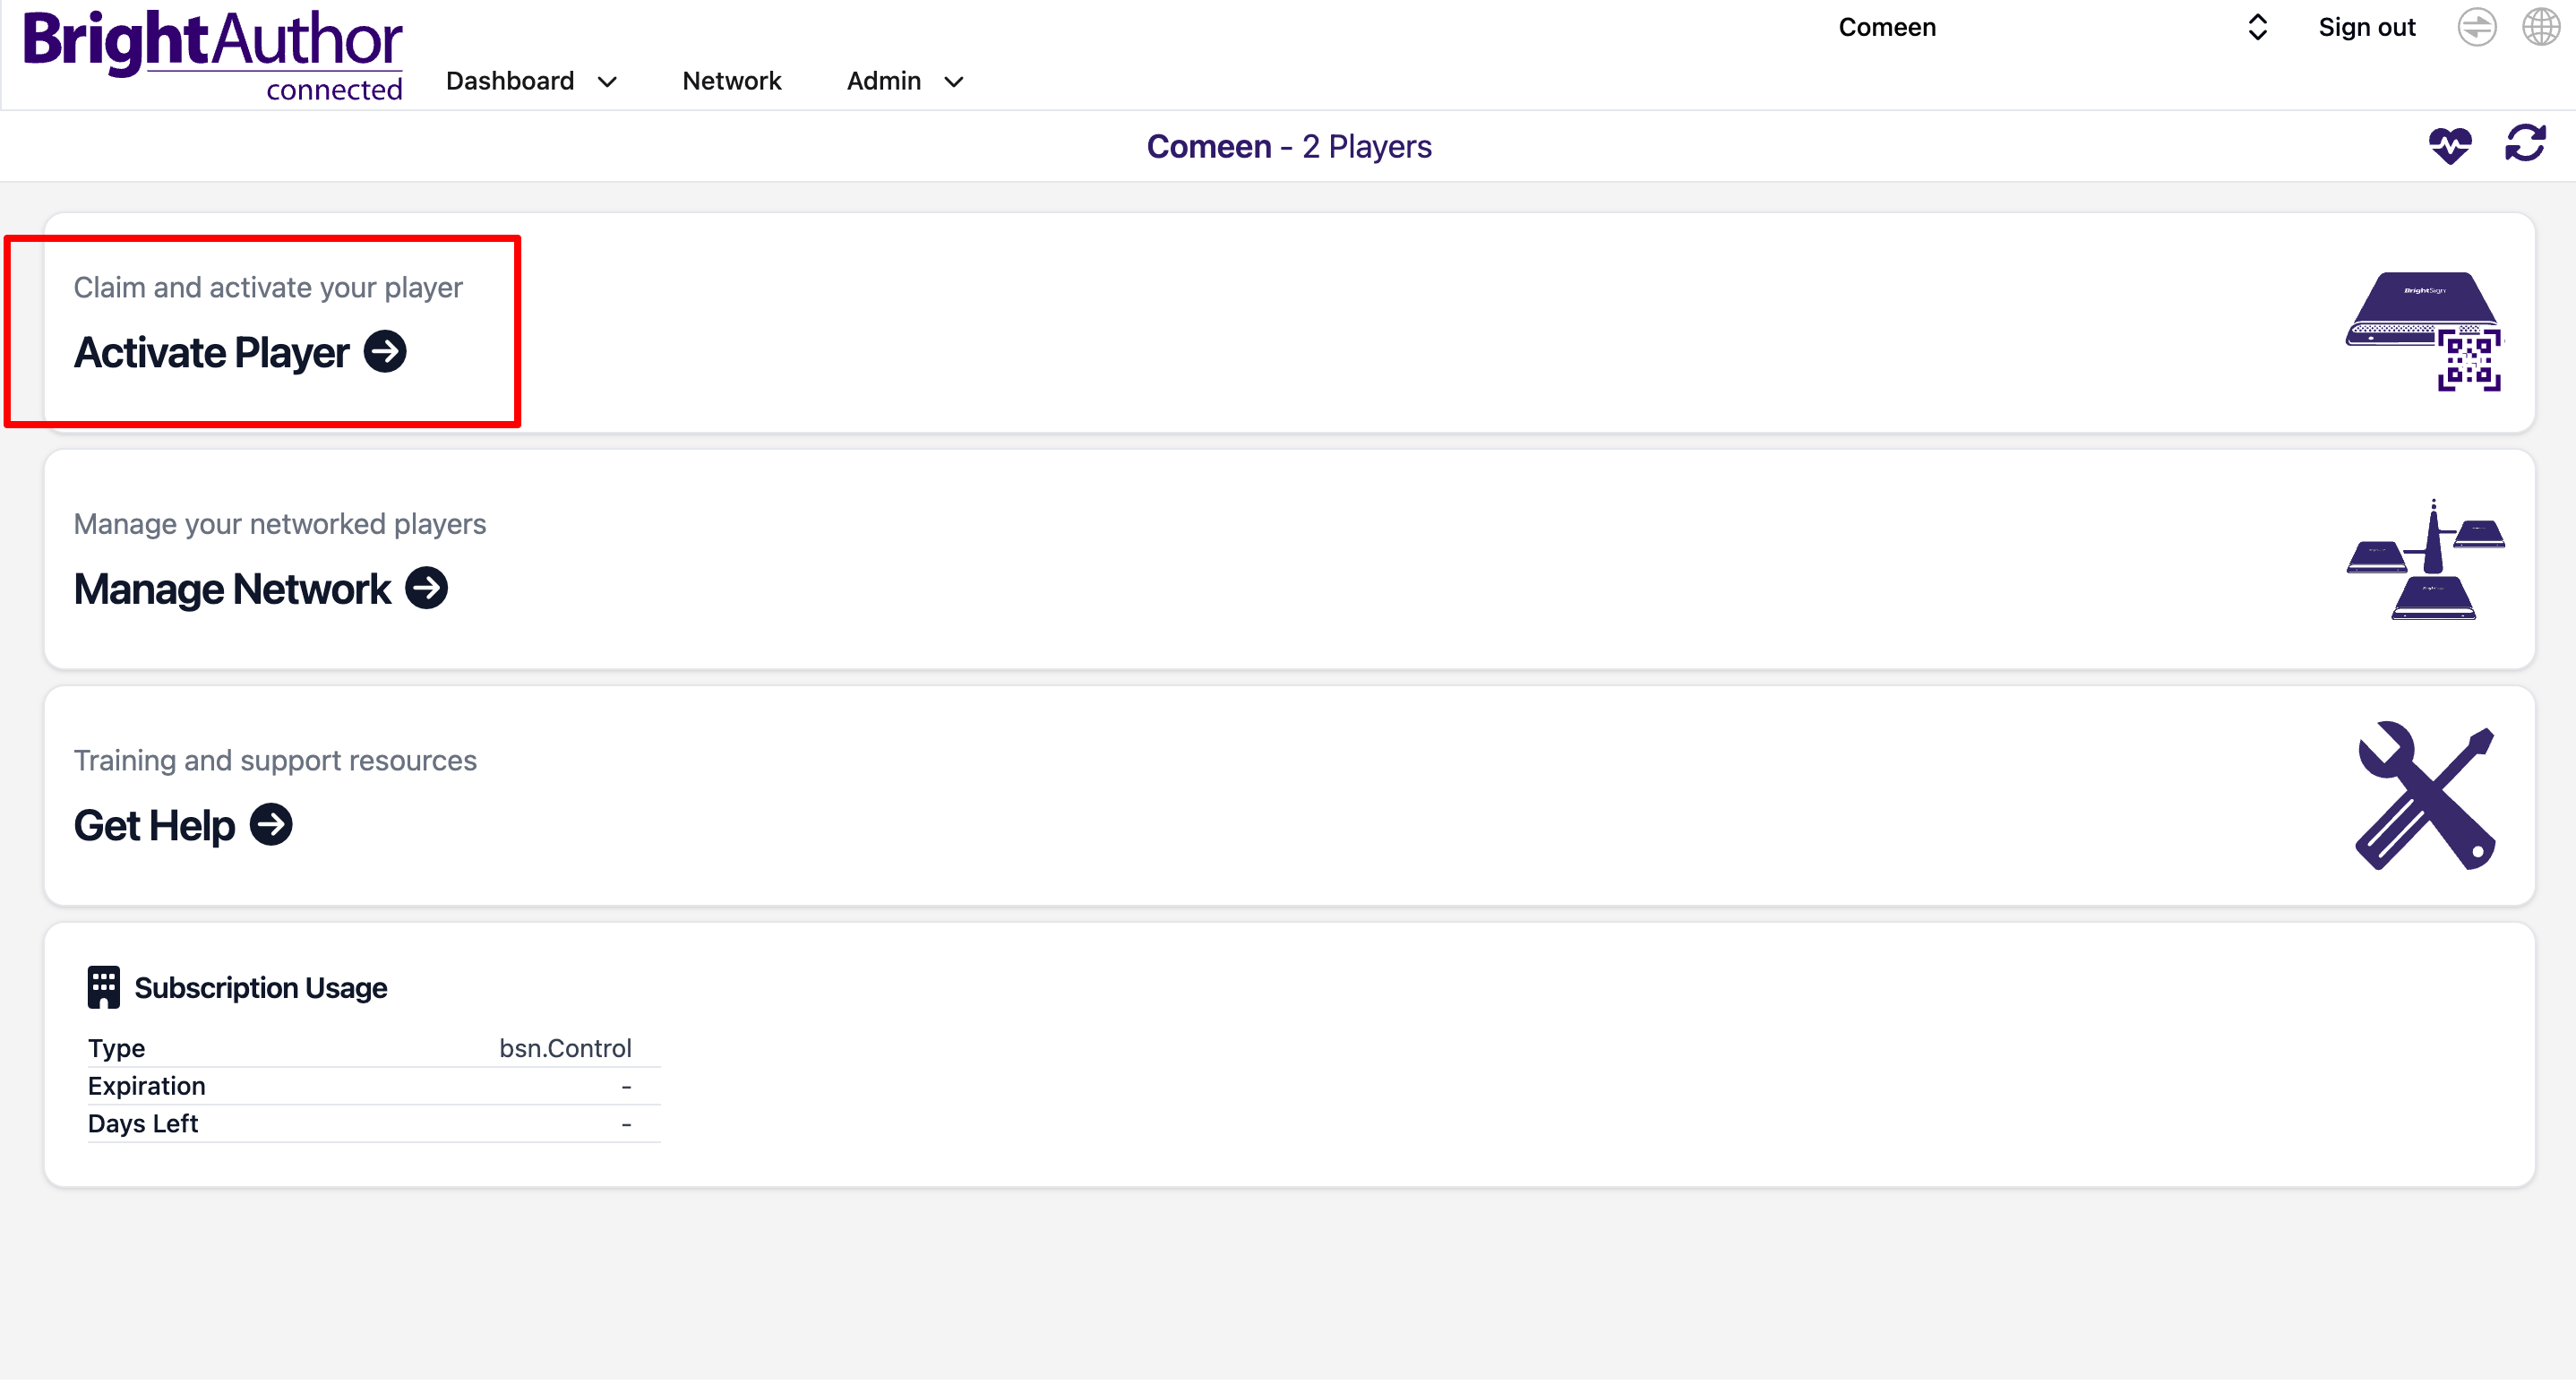Click the Type row label
The width and height of the screenshot is (2576, 1385).
[116, 1049]
